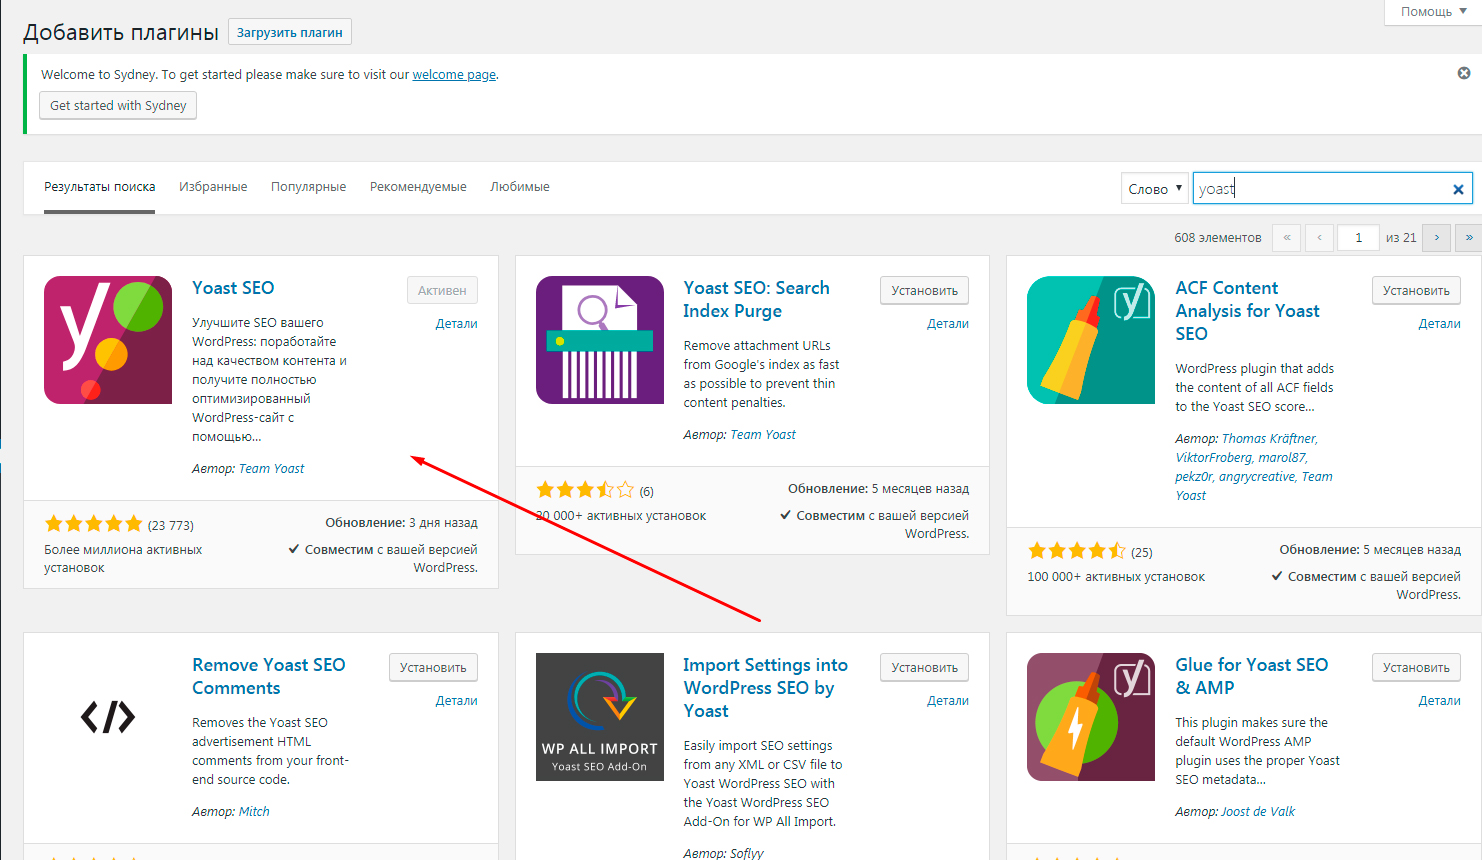Open Mitch author link

(254, 811)
